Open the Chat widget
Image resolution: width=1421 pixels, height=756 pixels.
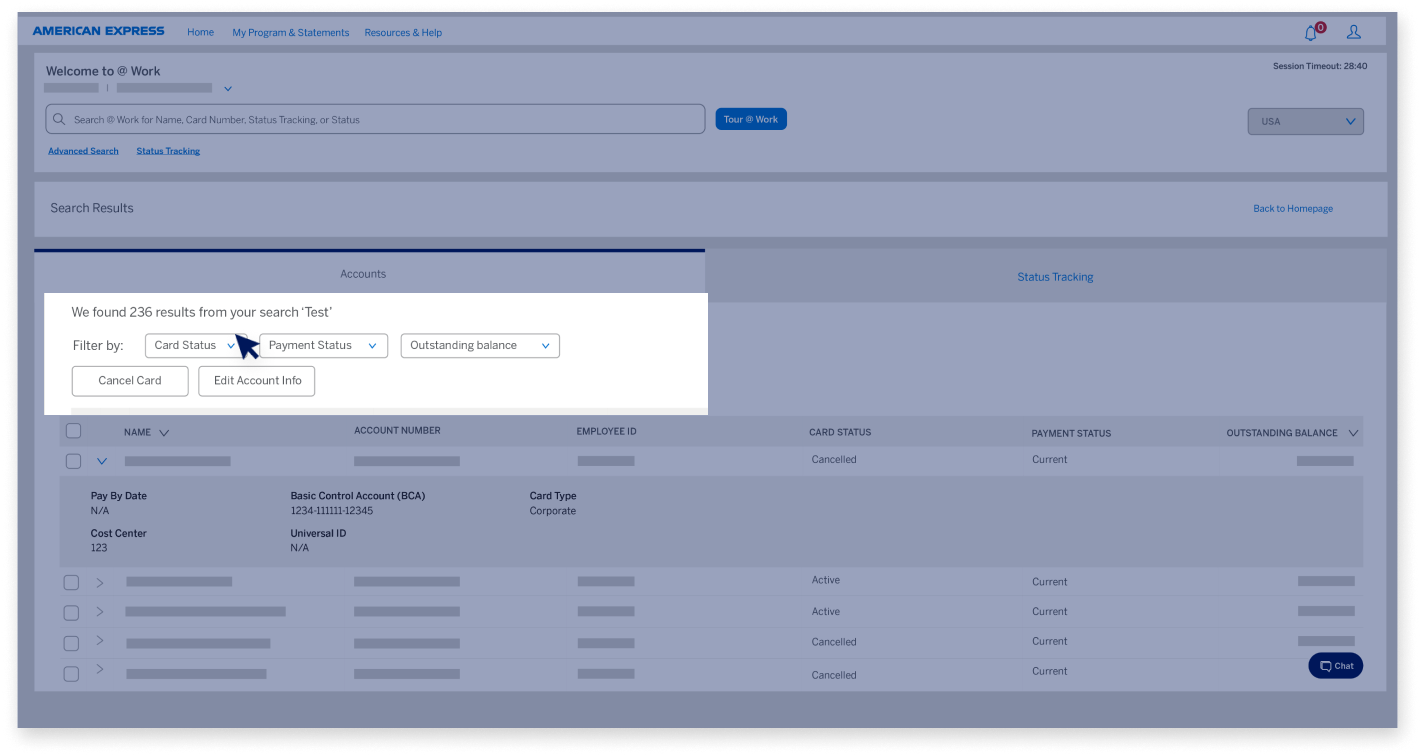(x=1335, y=665)
